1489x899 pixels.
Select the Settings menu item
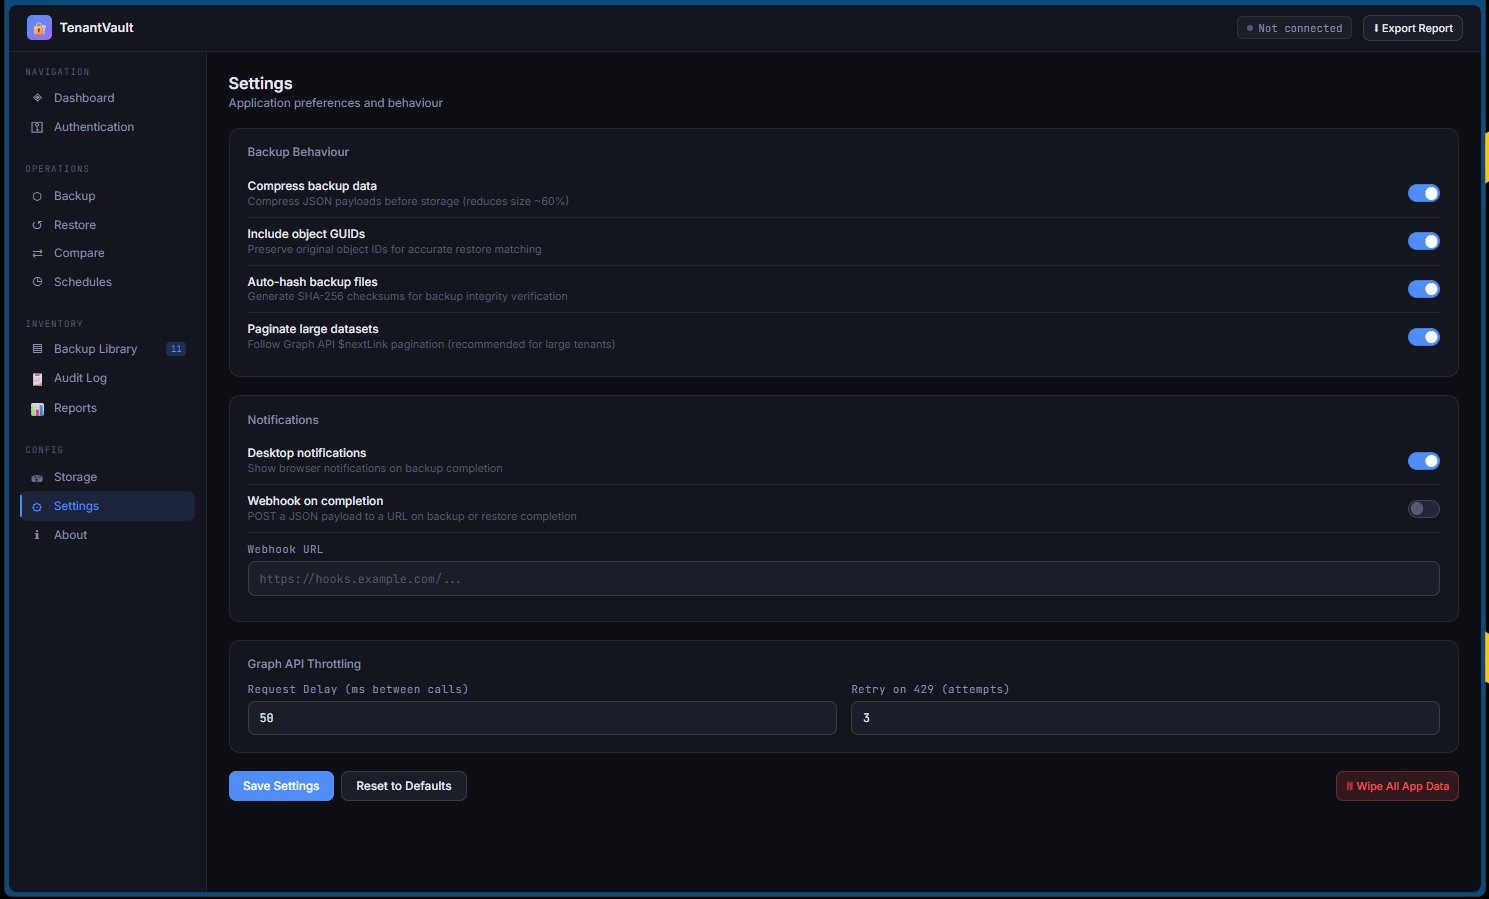107,506
